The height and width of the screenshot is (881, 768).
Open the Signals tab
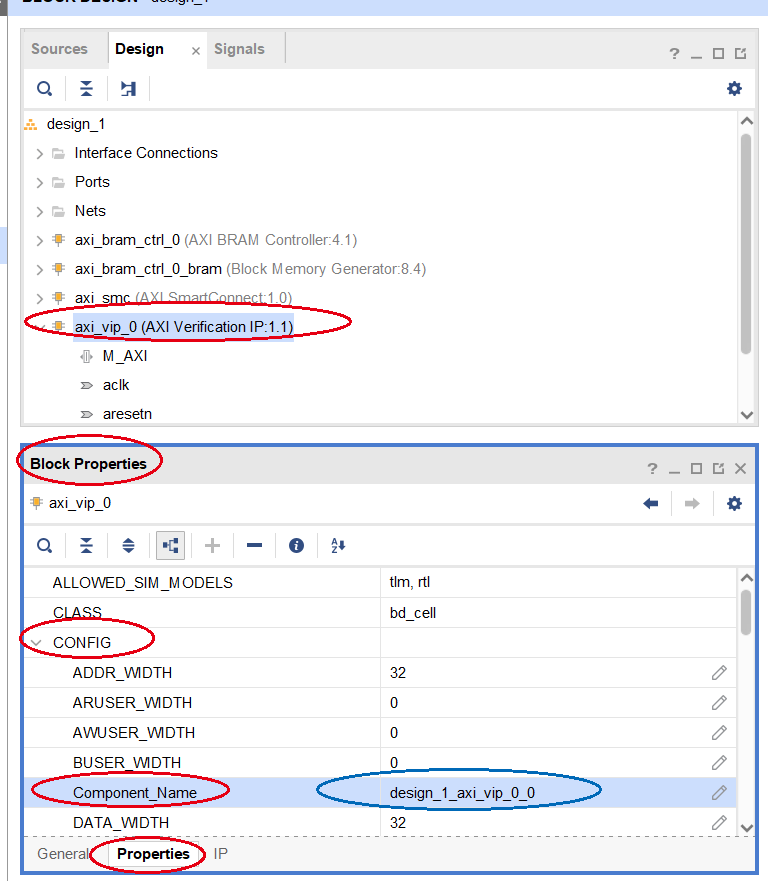click(x=239, y=49)
